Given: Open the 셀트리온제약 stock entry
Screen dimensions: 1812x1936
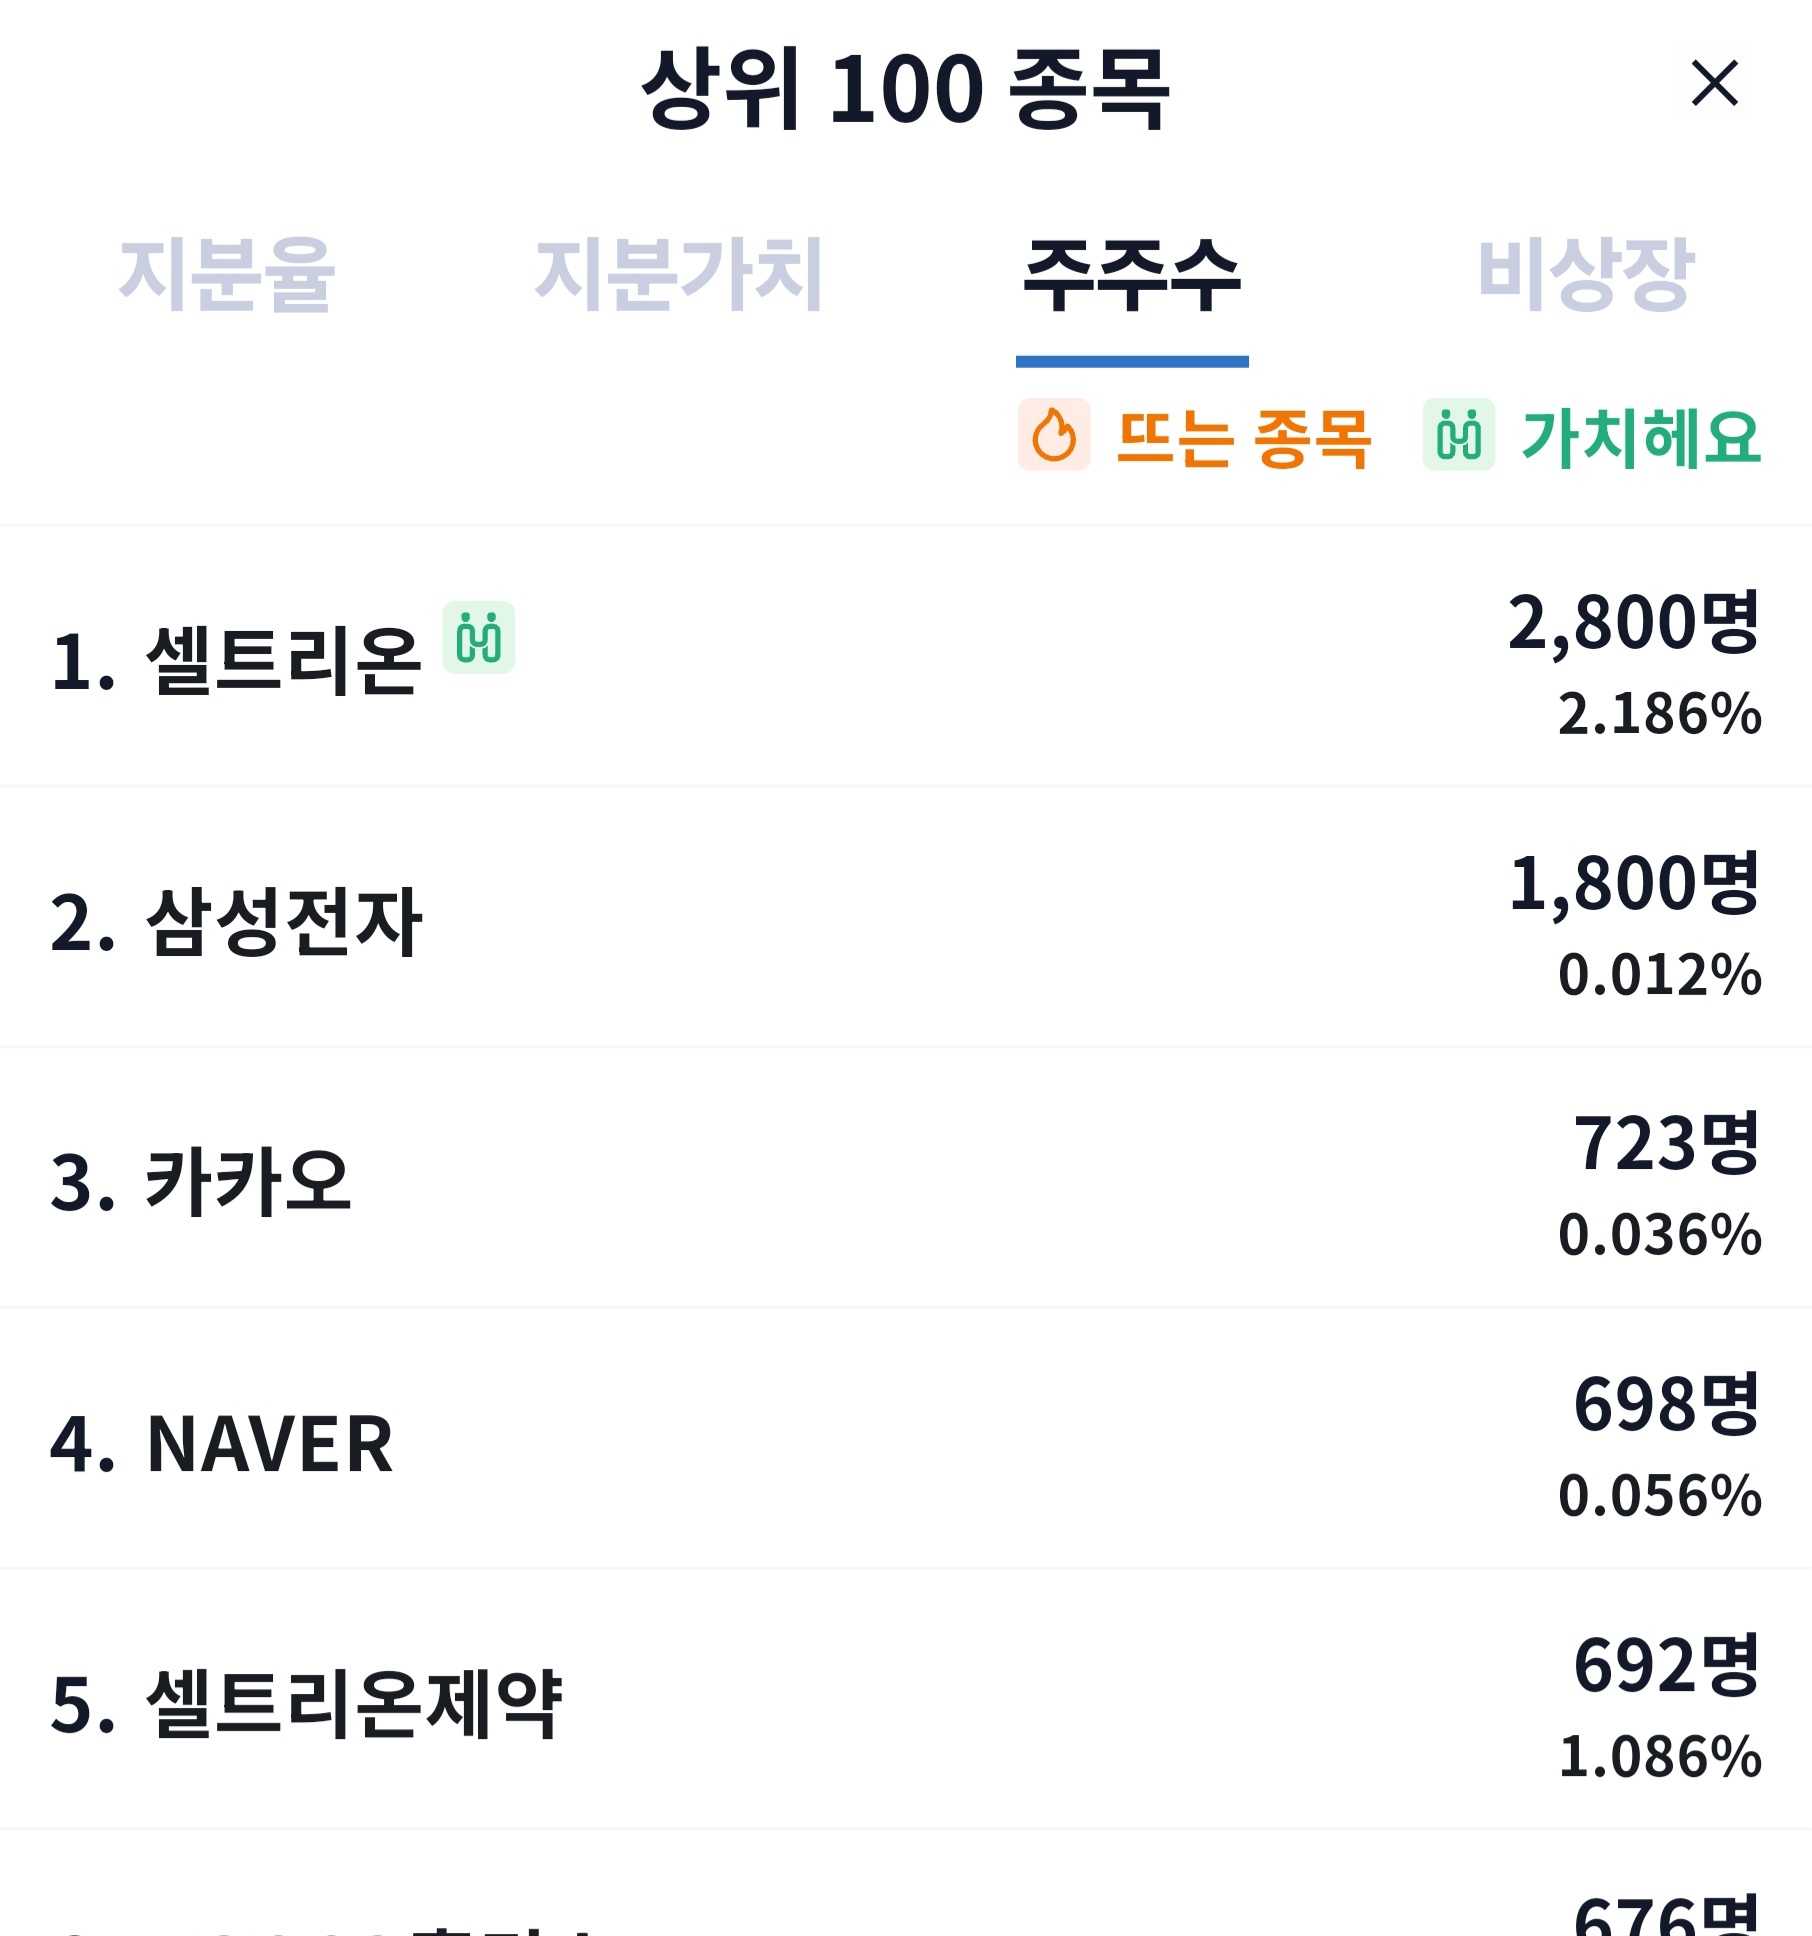Looking at the screenshot, I should pos(906,1700).
